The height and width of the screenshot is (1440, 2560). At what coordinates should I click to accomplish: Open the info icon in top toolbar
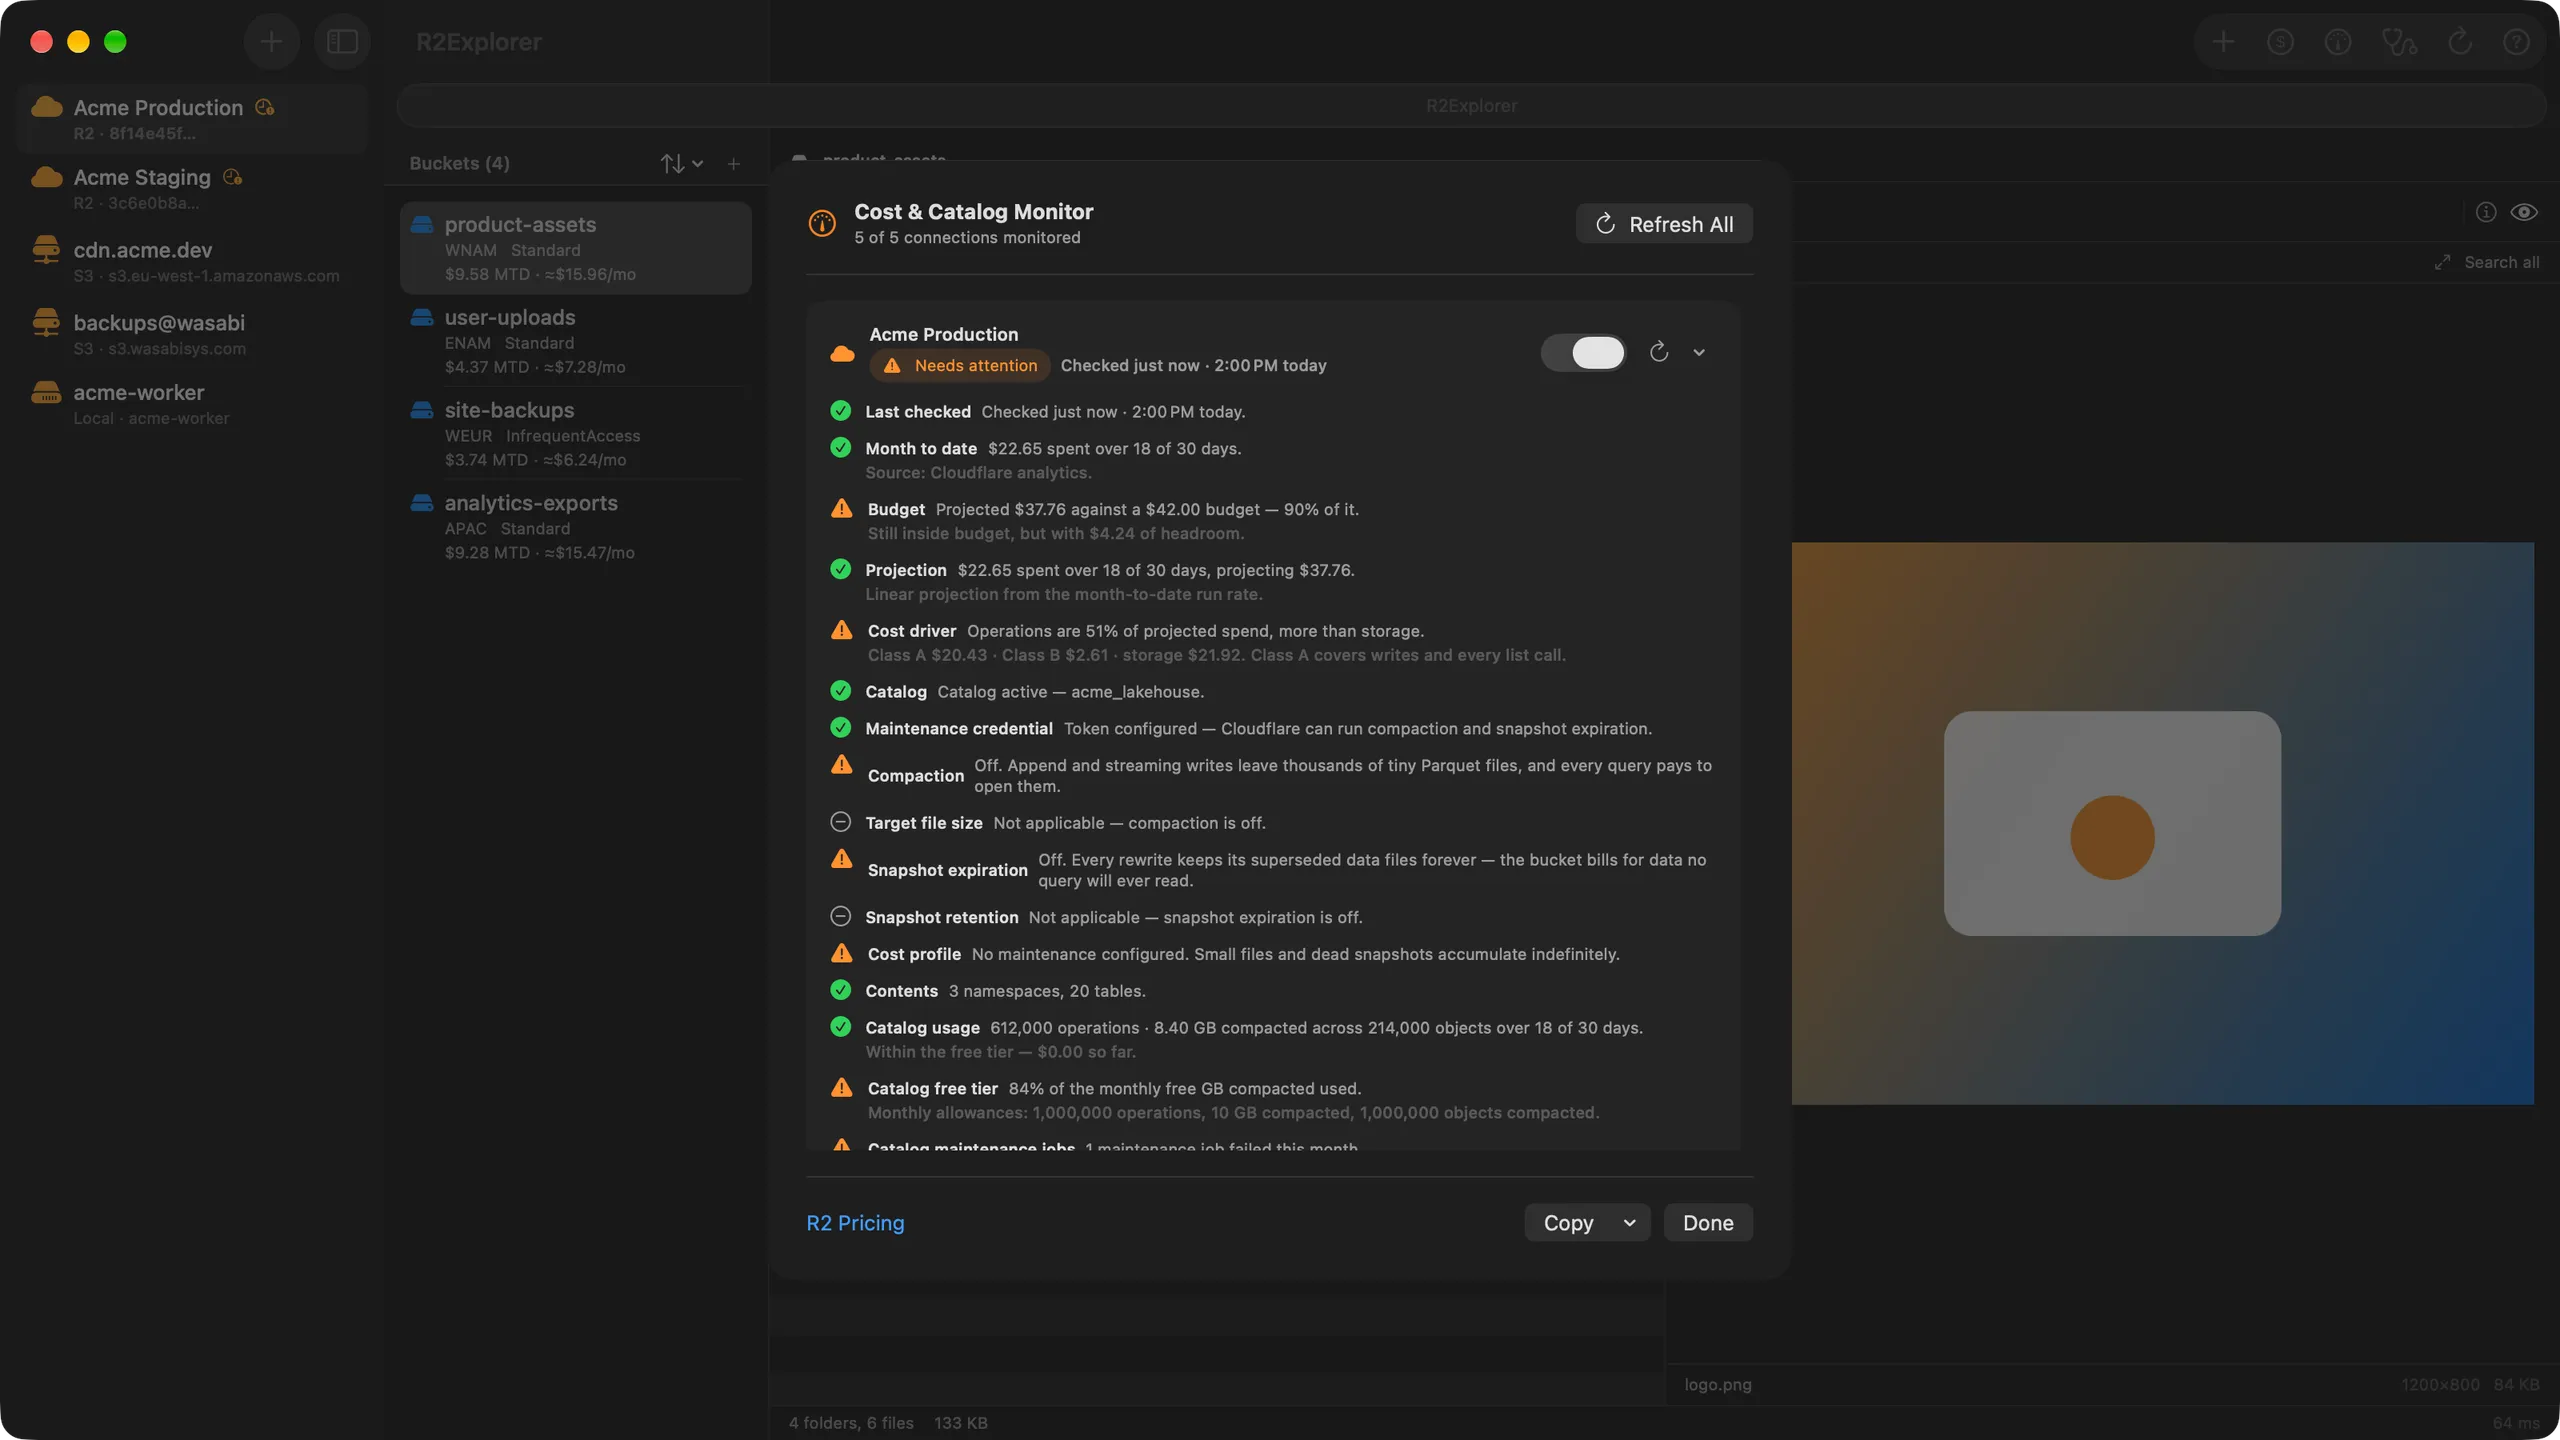tap(2338, 42)
